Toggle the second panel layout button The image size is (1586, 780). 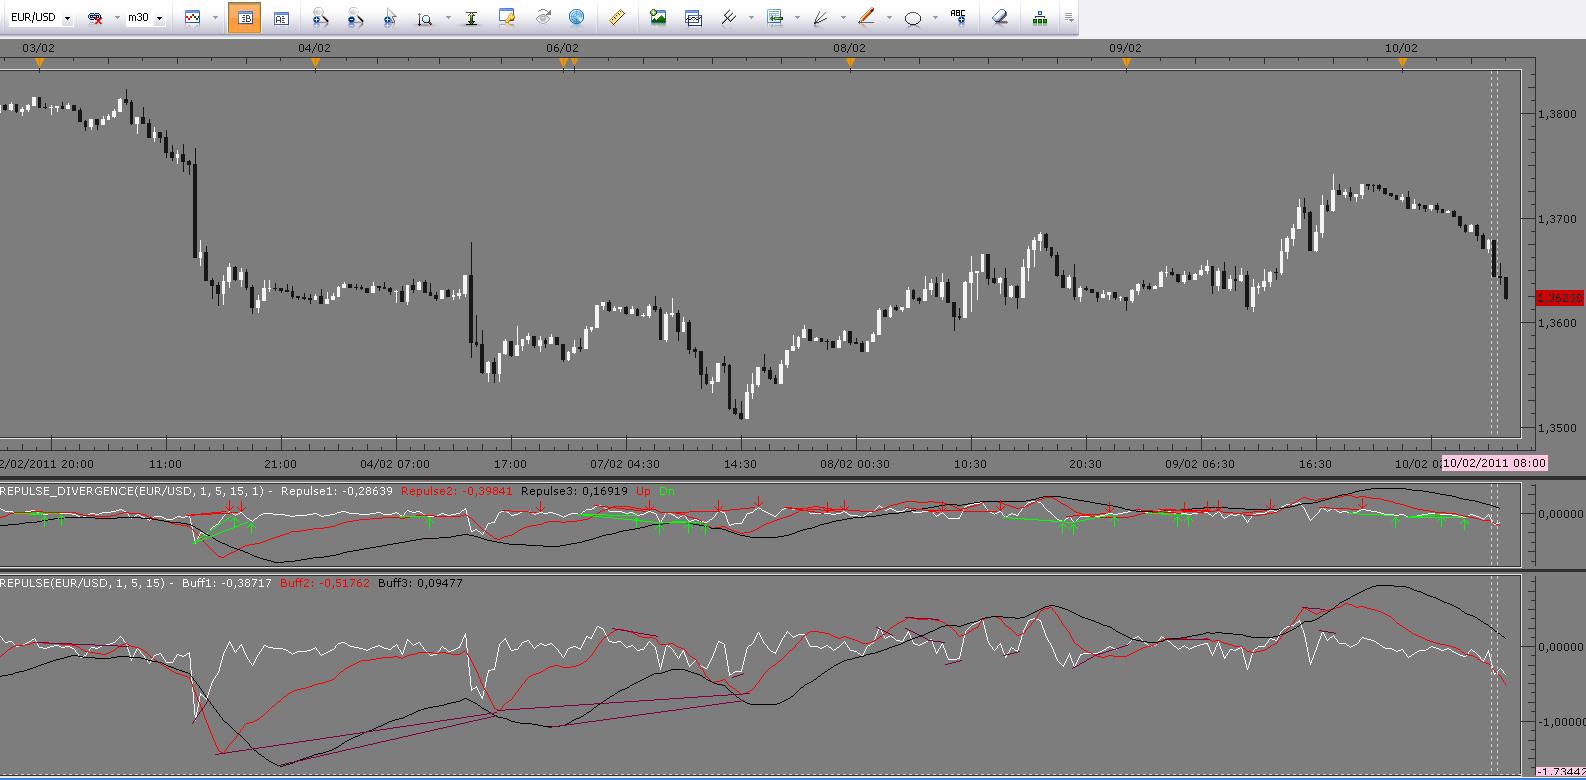[x=281, y=18]
